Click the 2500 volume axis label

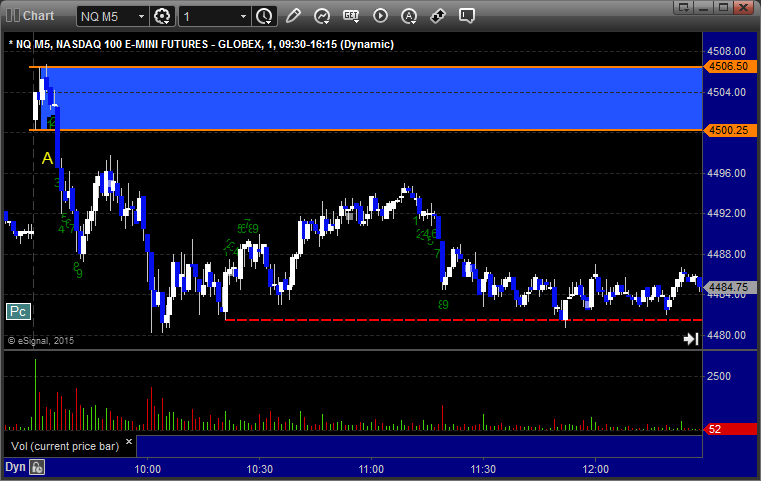click(x=719, y=376)
